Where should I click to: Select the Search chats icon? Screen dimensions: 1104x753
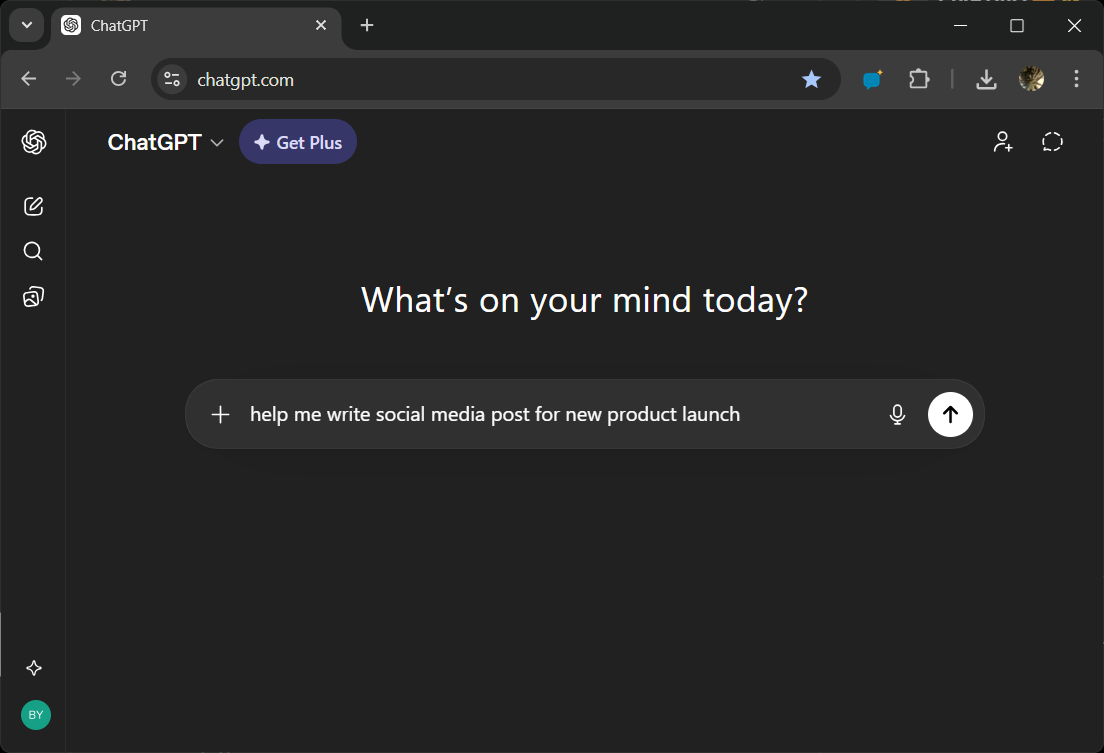pos(33,251)
